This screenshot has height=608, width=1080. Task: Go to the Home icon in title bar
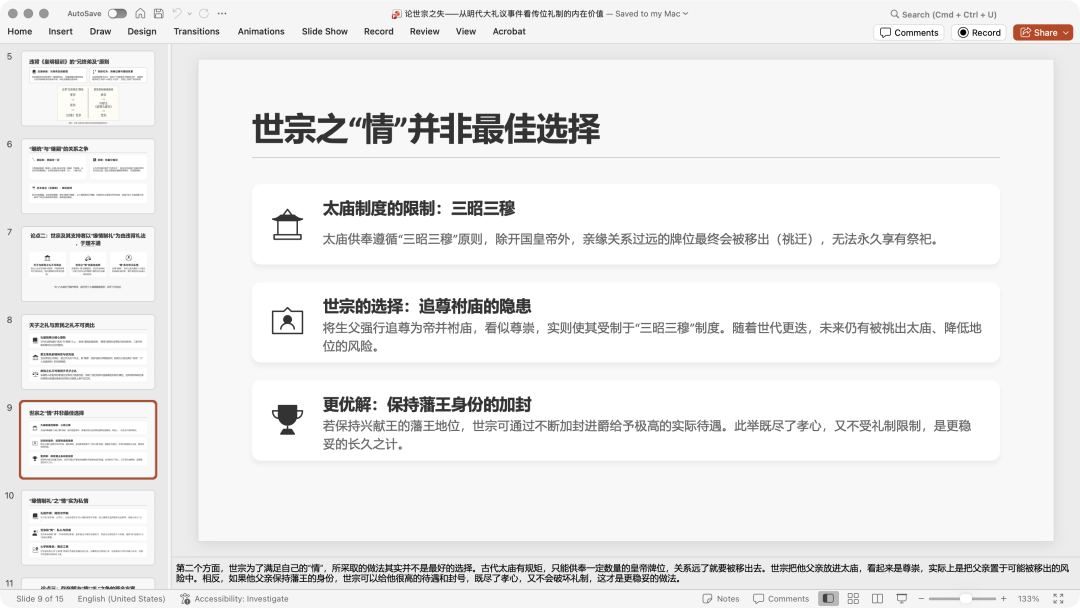(x=141, y=13)
